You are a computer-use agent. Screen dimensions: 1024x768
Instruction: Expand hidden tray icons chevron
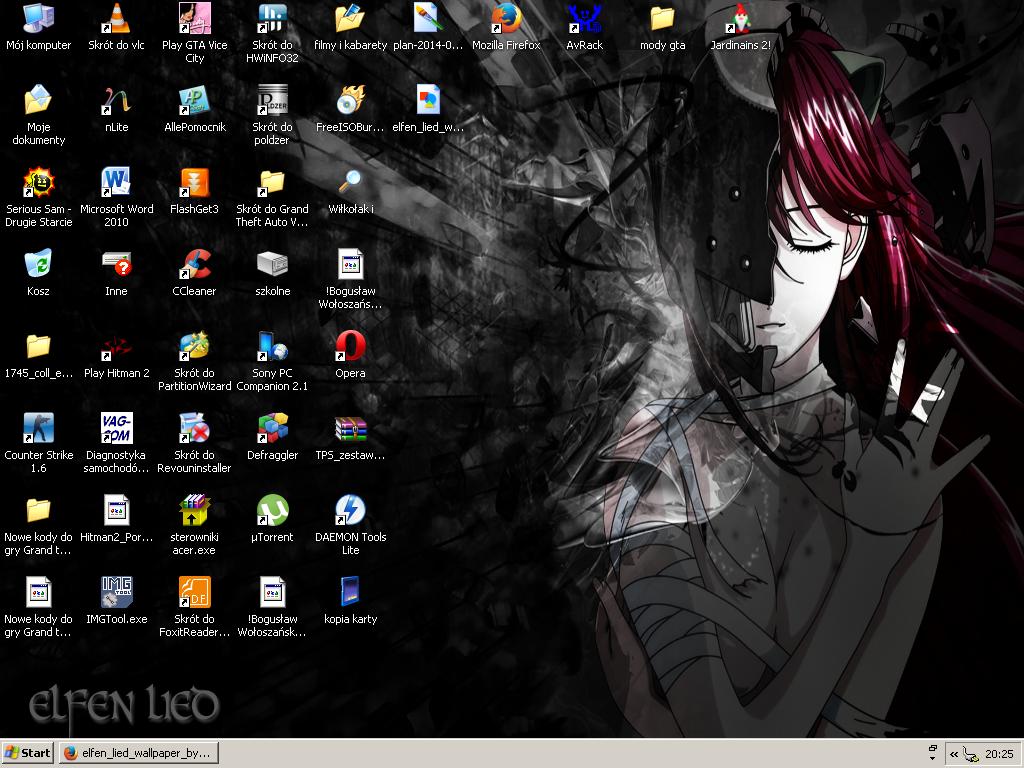(954, 754)
